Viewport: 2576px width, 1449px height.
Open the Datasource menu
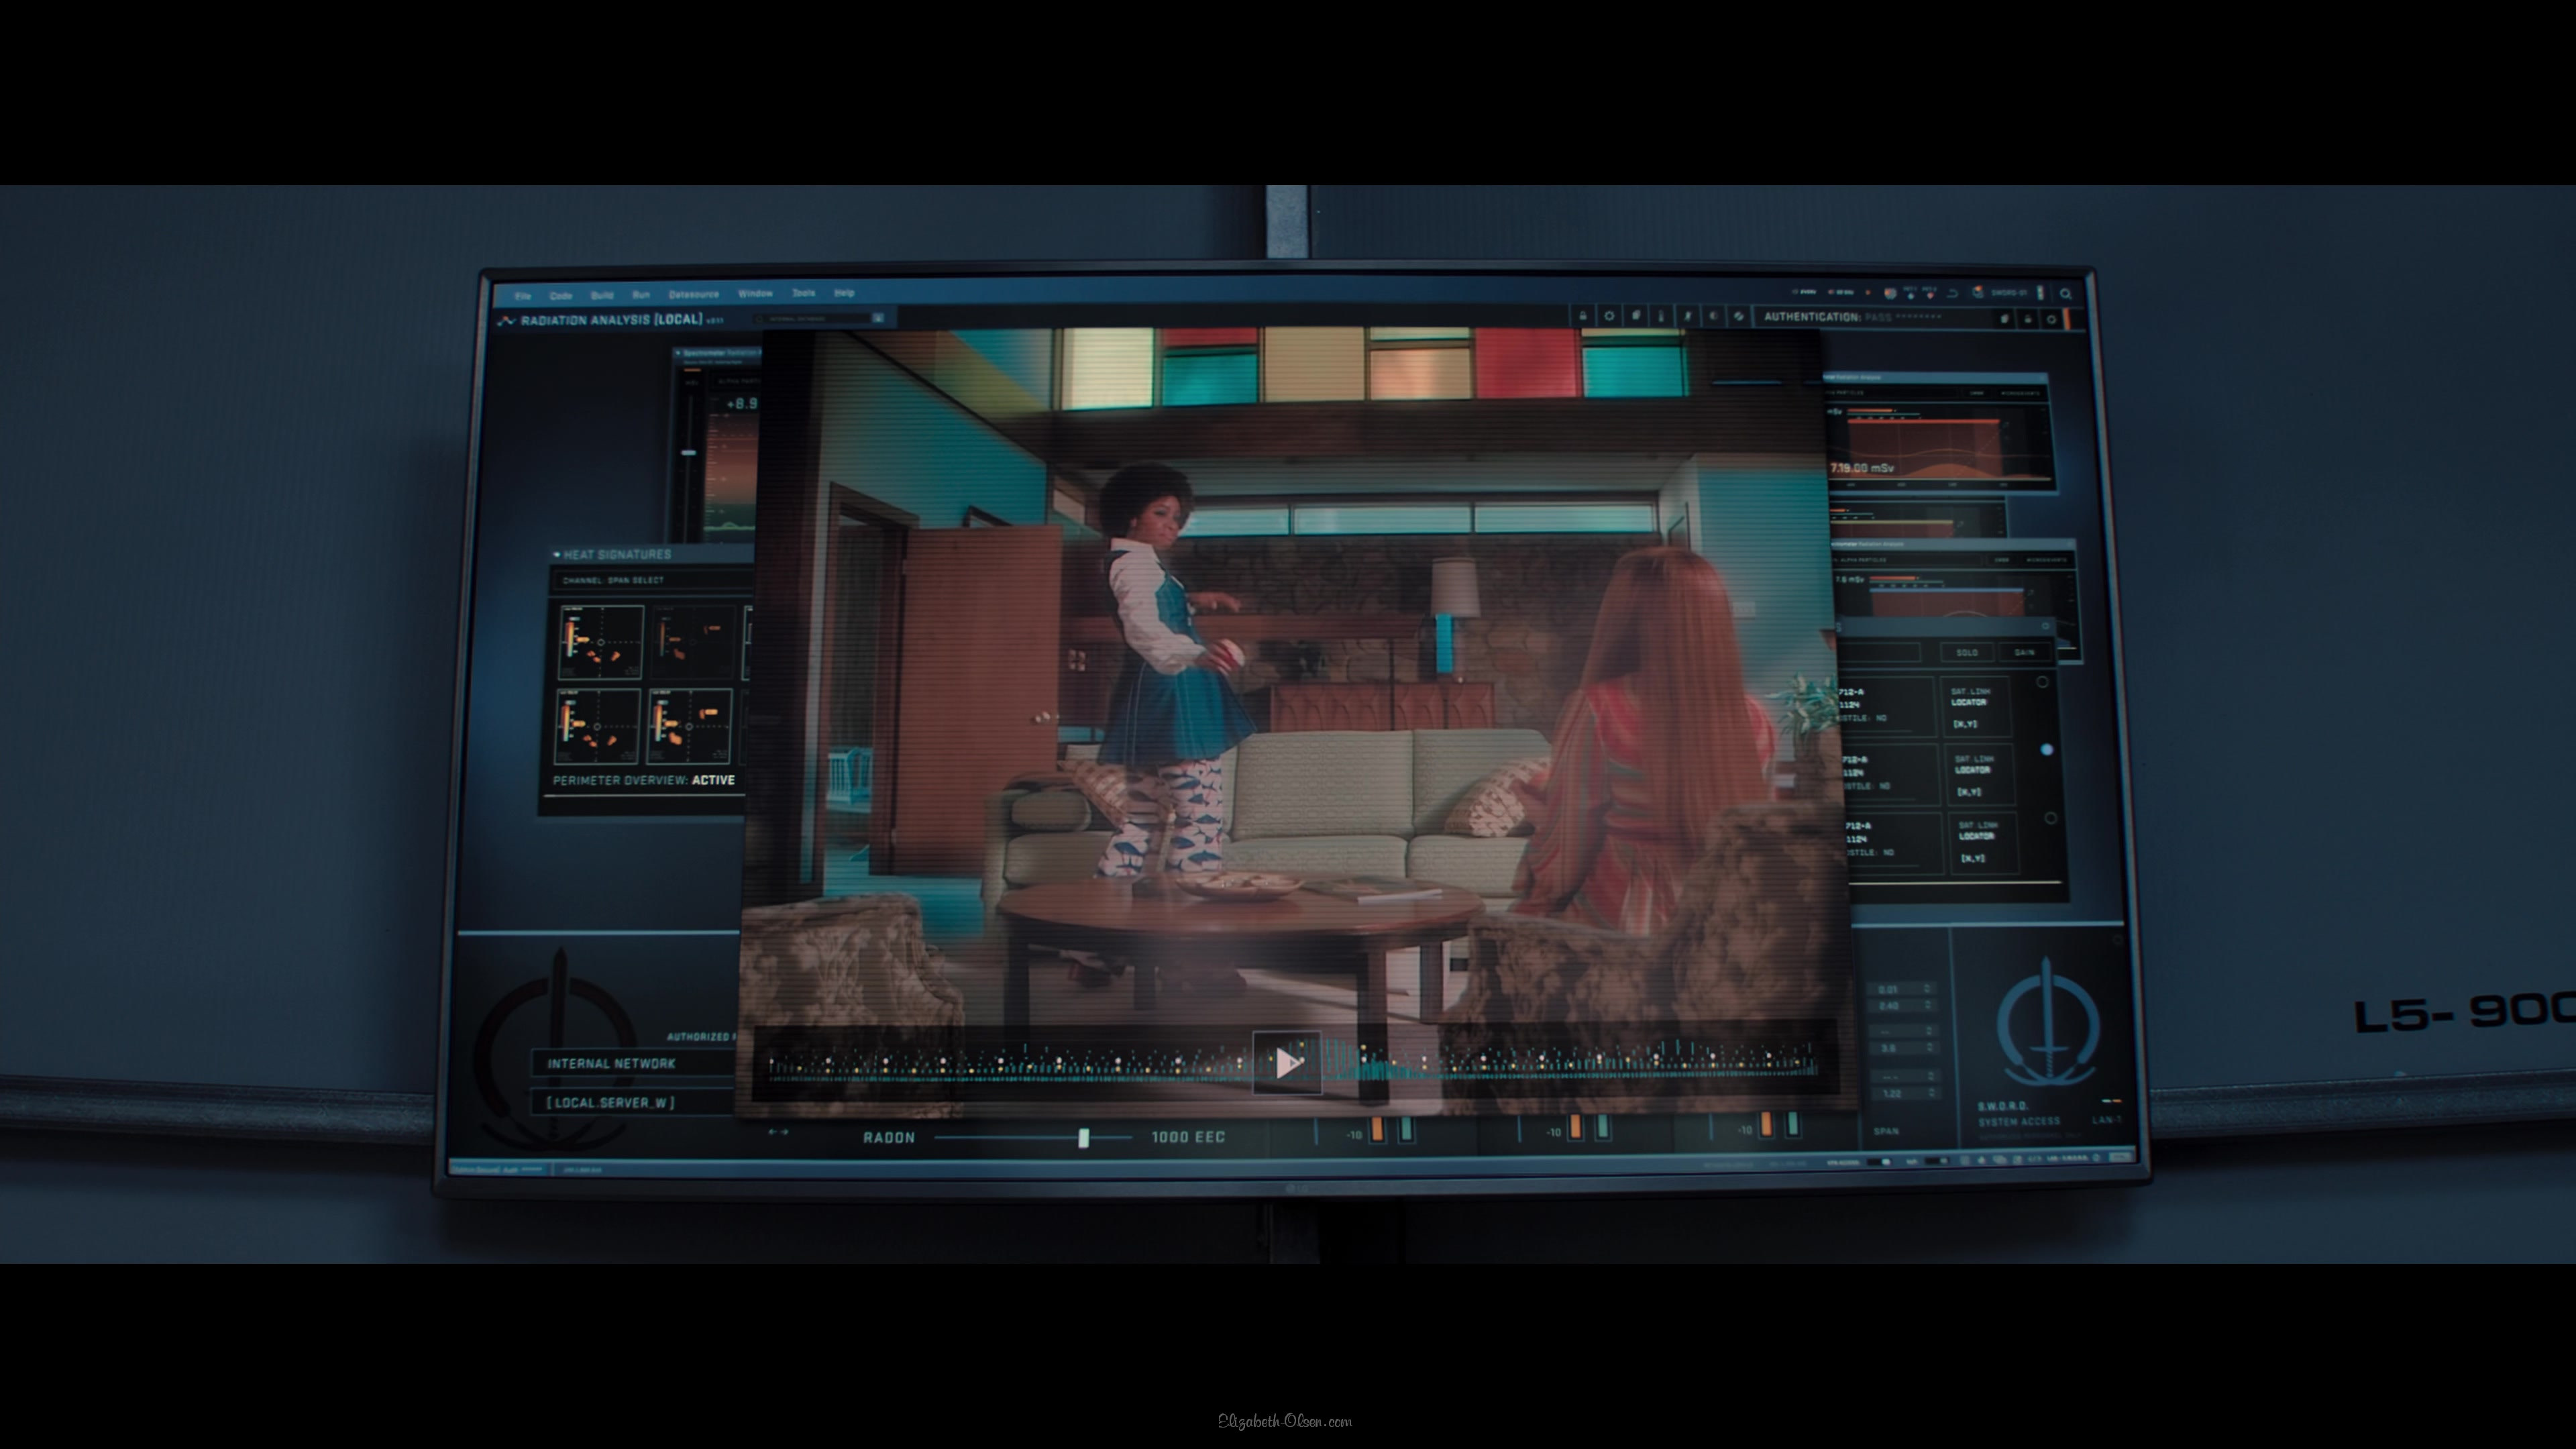pos(693,294)
